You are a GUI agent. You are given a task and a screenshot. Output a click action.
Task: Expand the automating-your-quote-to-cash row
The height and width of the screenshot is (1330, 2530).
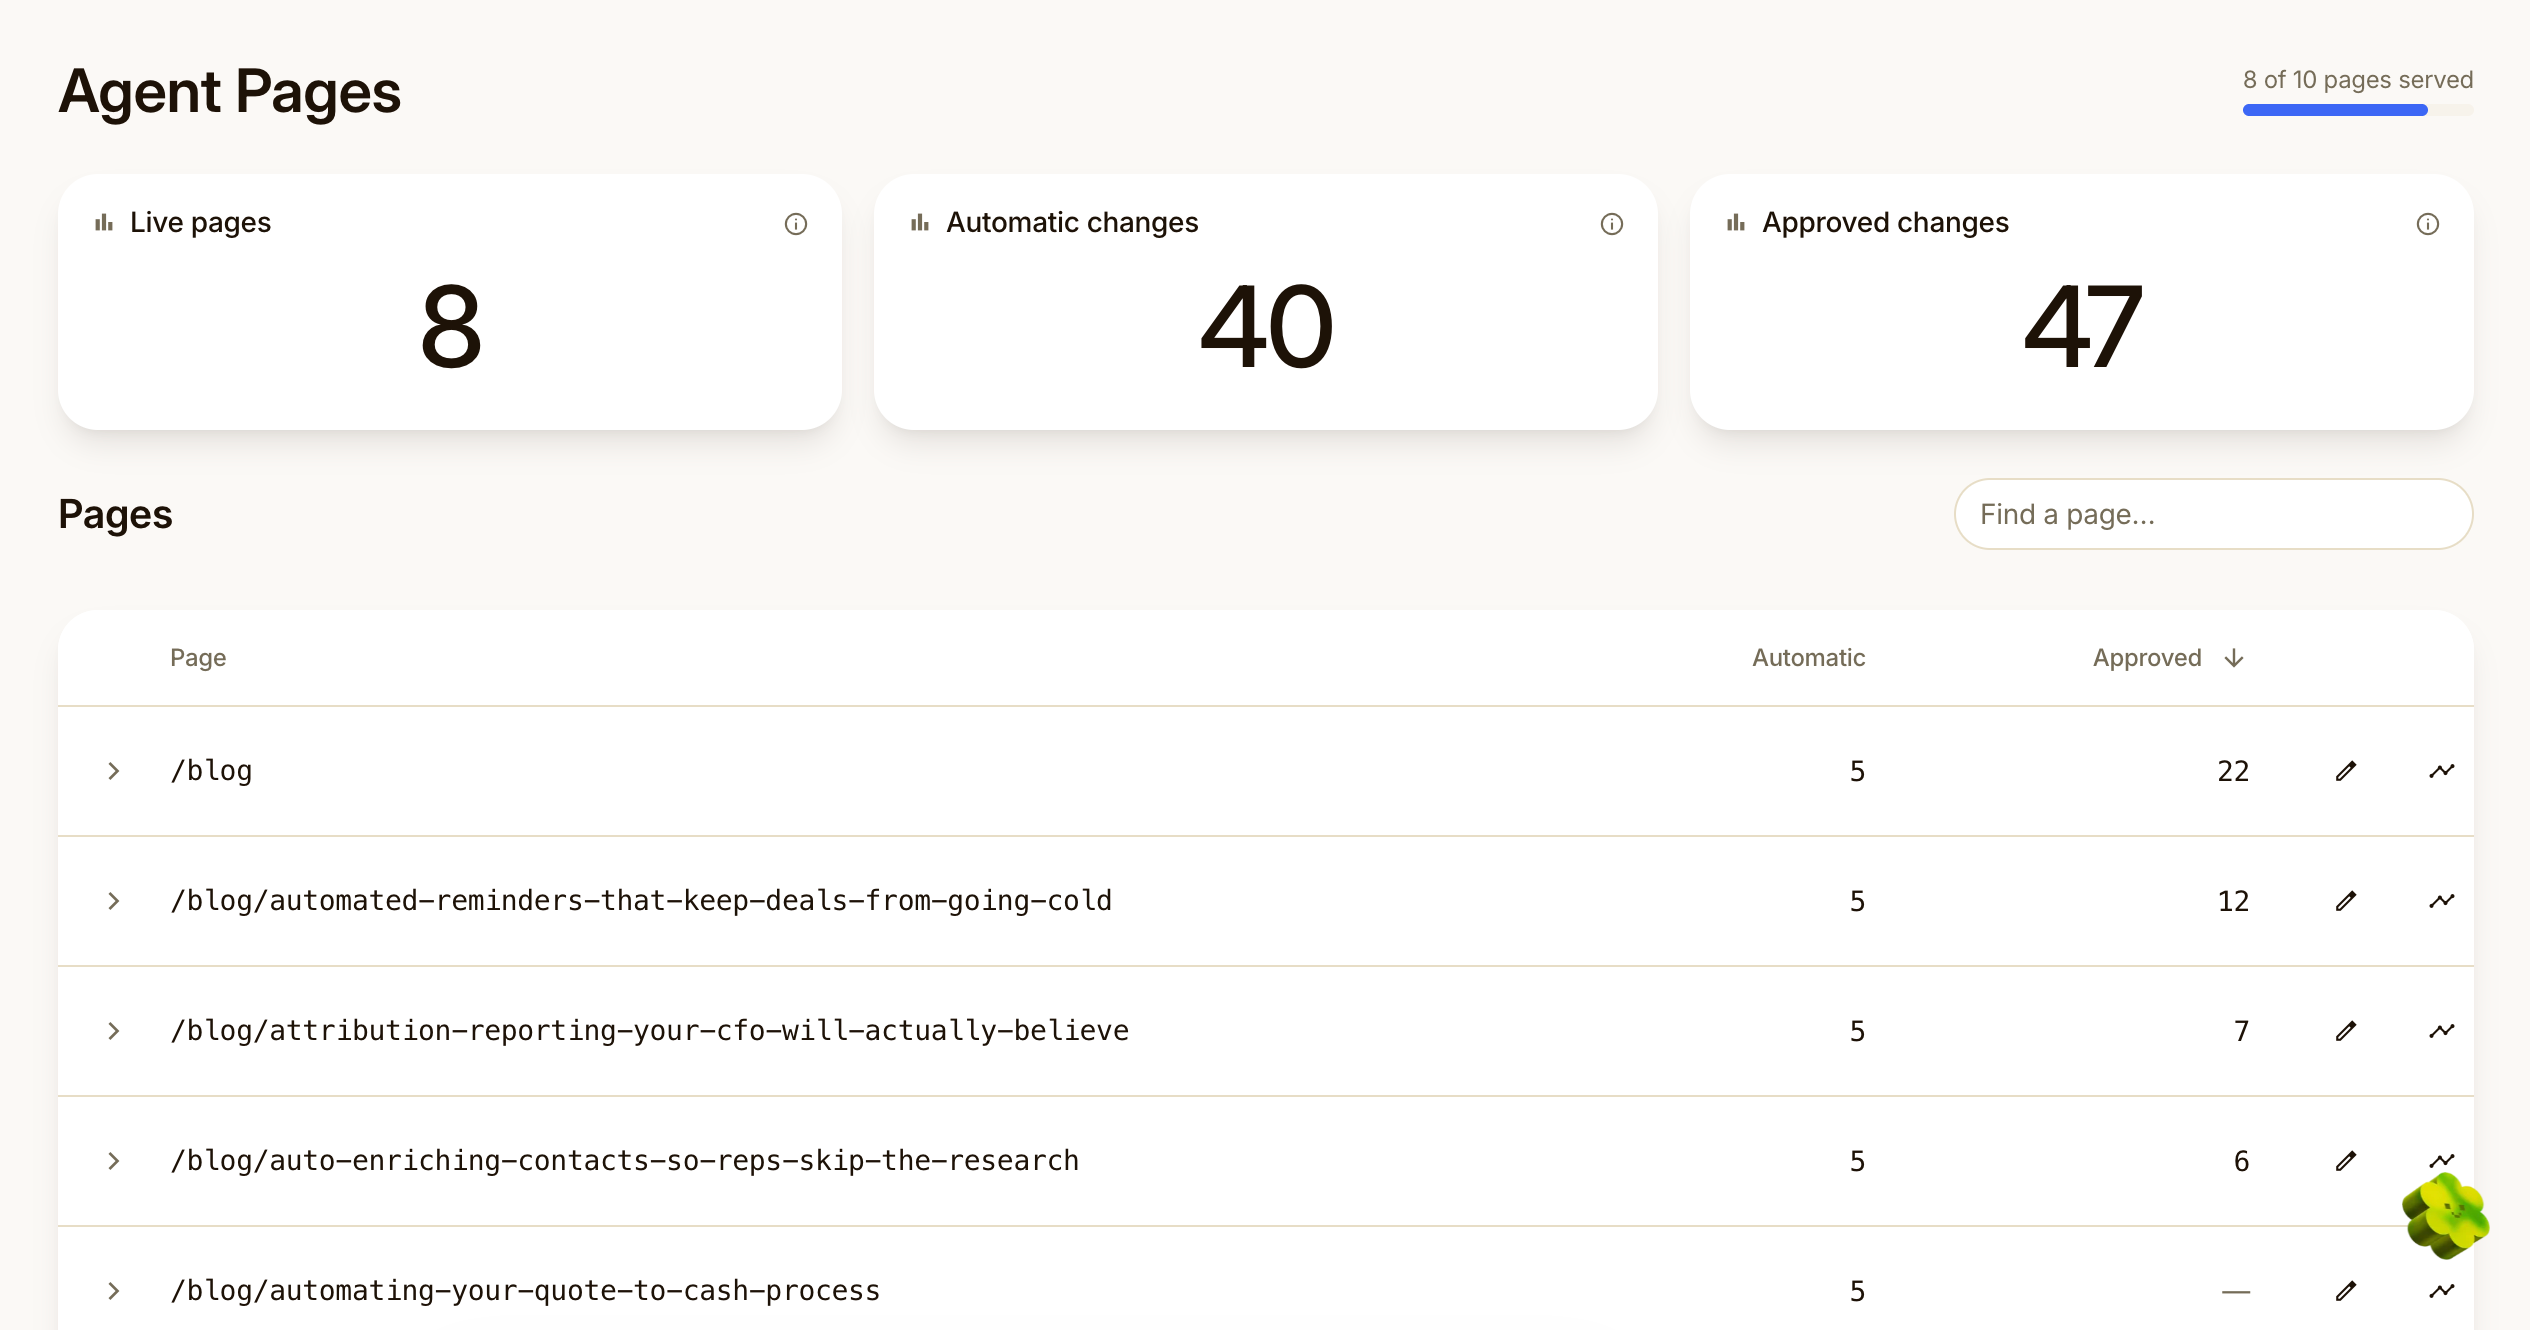[x=114, y=1291]
